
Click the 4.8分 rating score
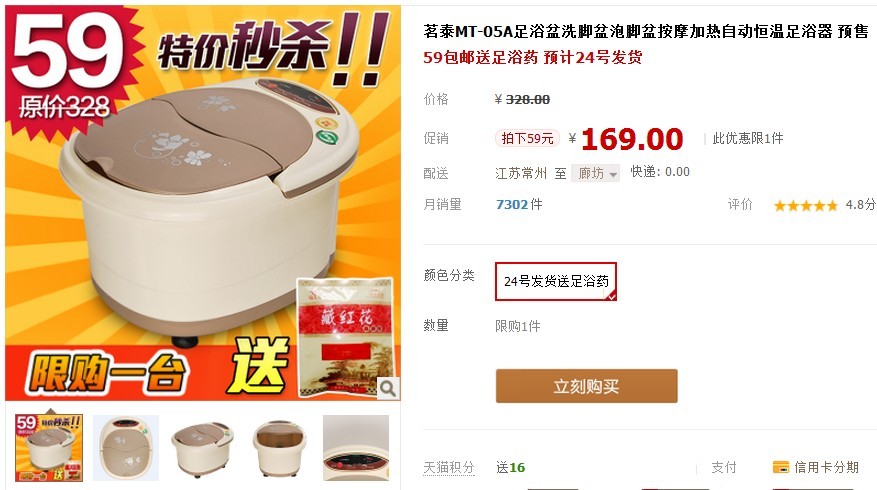tap(860, 205)
